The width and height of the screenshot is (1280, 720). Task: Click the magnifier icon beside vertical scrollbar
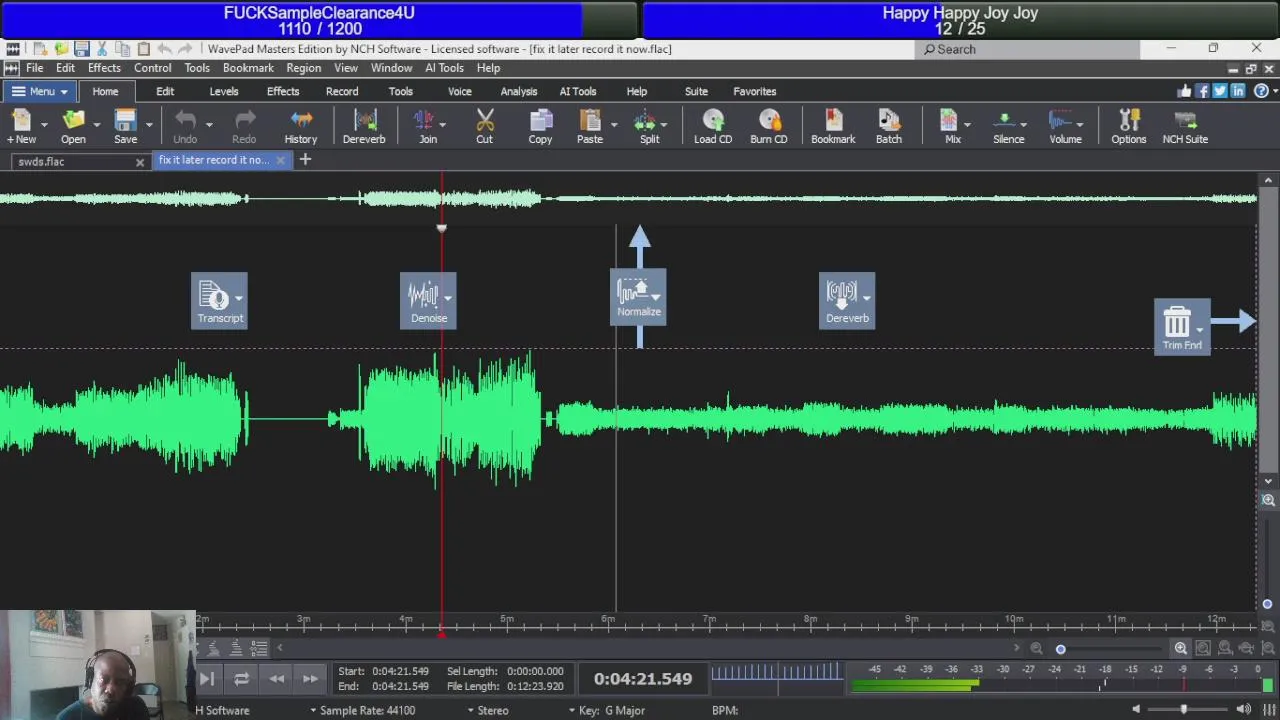(1268, 500)
